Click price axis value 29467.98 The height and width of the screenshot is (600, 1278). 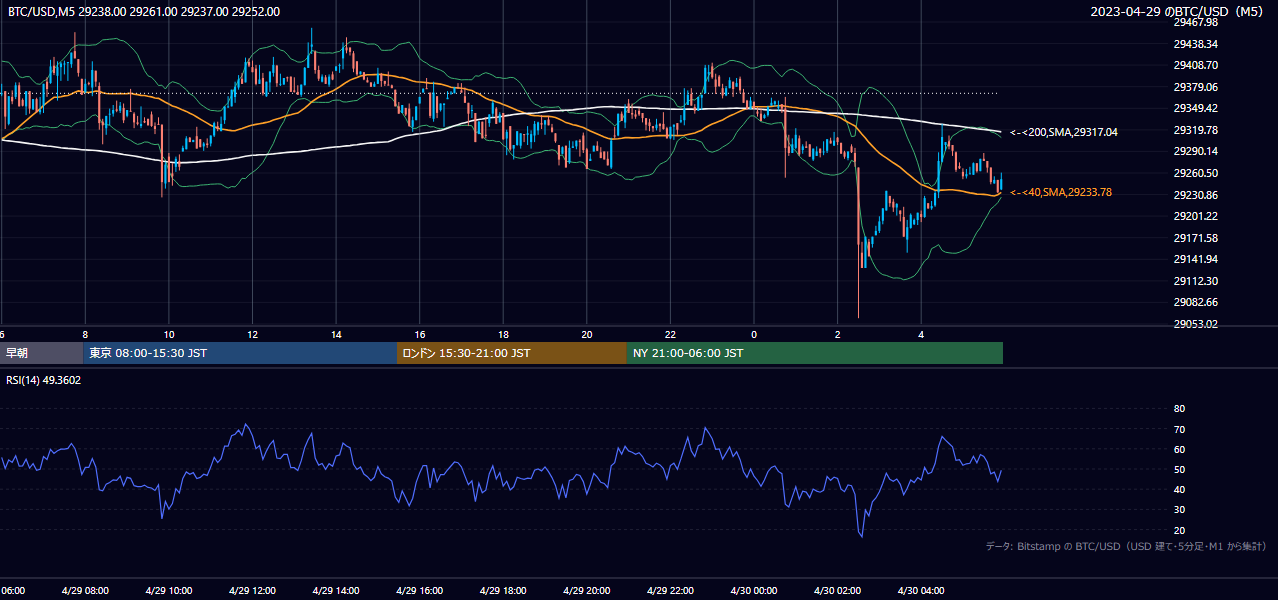point(1195,22)
